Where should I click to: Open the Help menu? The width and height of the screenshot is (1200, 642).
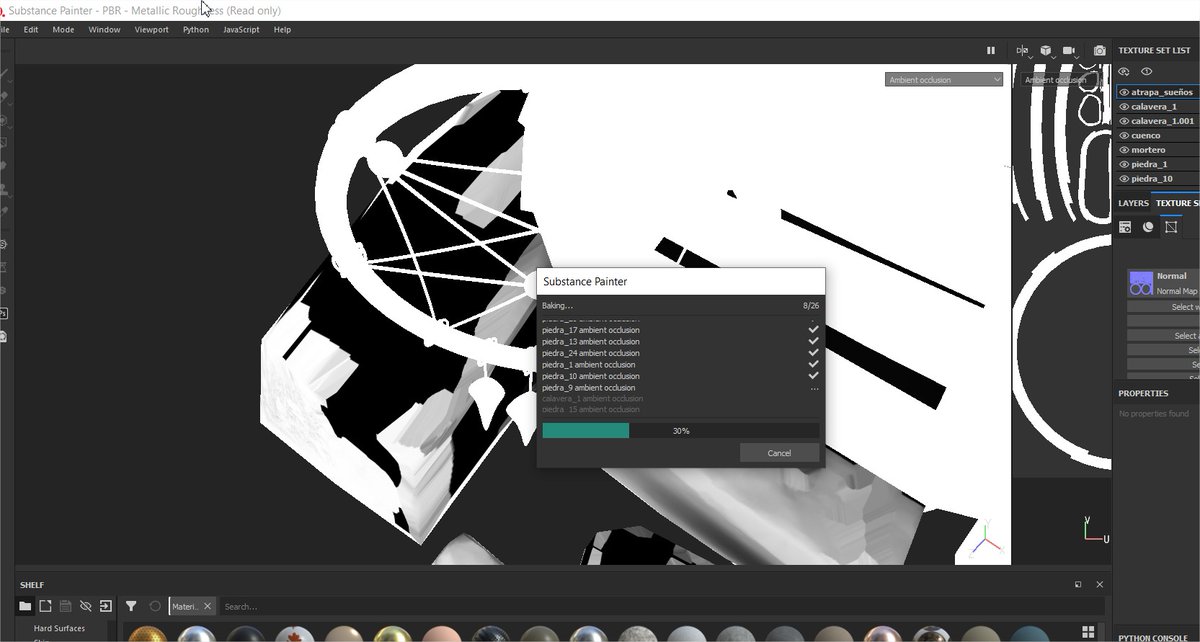(x=282, y=29)
